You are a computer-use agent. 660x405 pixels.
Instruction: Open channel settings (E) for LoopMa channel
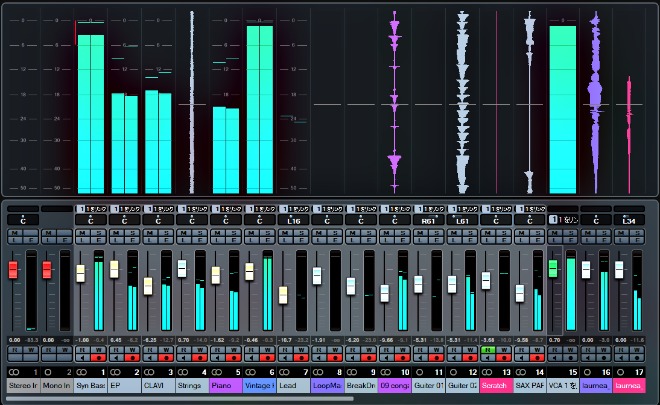pyautogui.click(x=335, y=240)
